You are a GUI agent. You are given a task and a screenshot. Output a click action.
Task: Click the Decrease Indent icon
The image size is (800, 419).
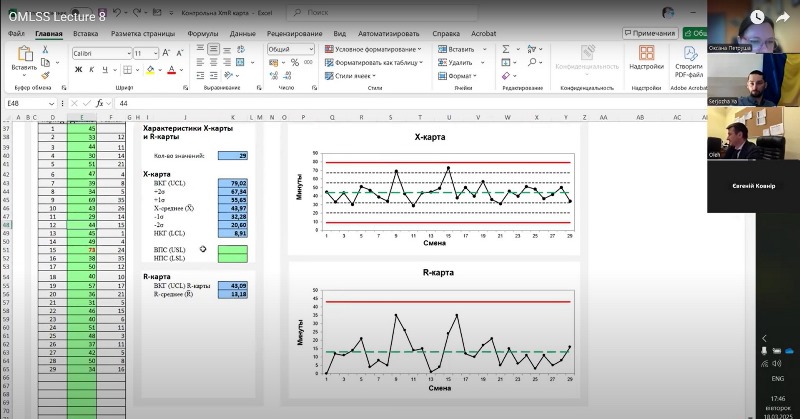click(201, 76)
